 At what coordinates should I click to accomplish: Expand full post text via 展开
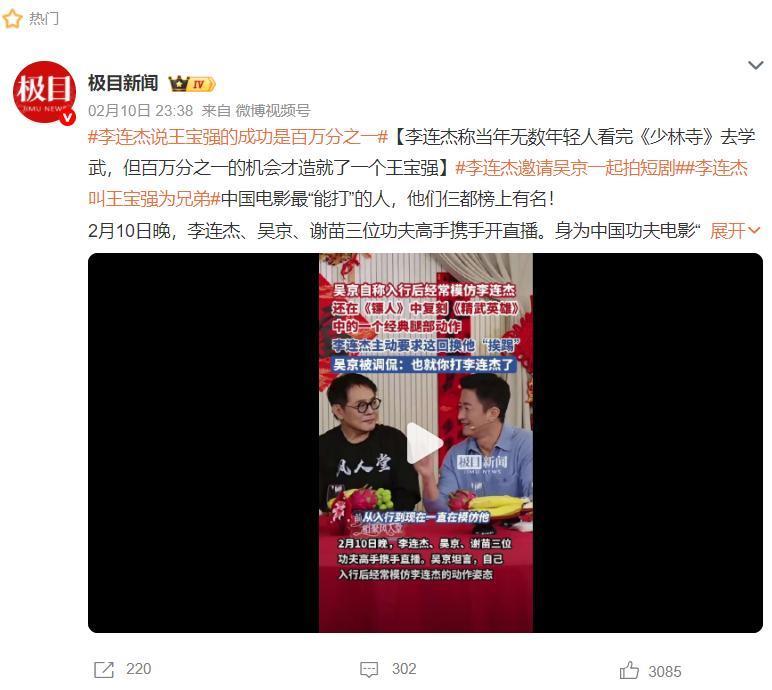click(735, 230)
